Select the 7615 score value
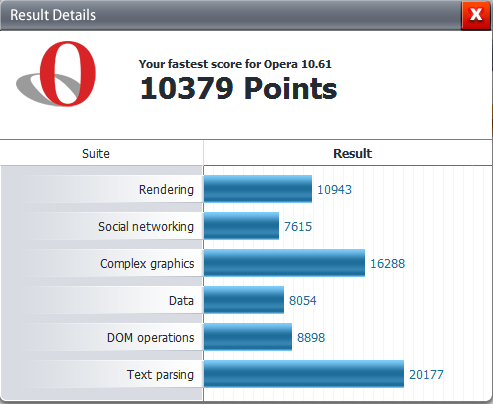This screenshot has width=493, height=404. 298,227
